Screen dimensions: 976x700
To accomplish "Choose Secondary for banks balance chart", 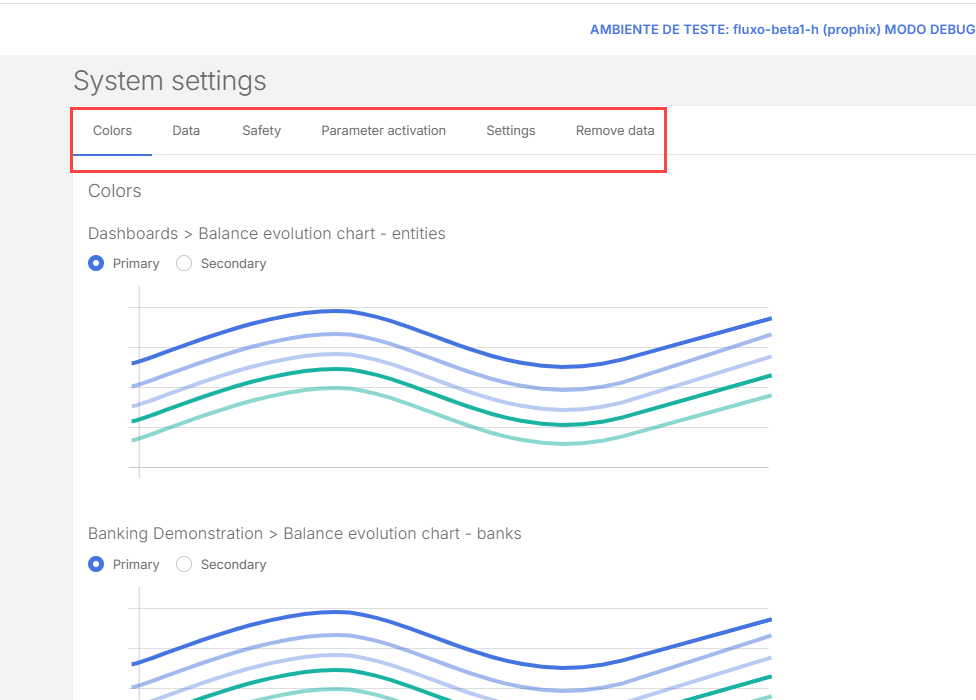I will click(184, 565).
